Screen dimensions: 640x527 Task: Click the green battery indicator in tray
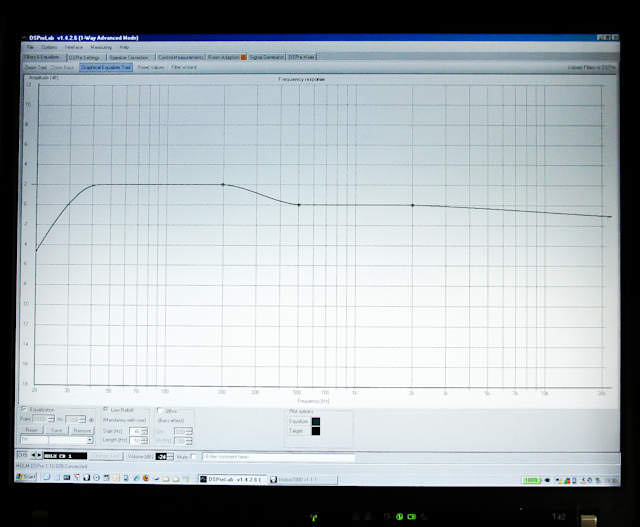pyautogui.click(x=531, y=480)
